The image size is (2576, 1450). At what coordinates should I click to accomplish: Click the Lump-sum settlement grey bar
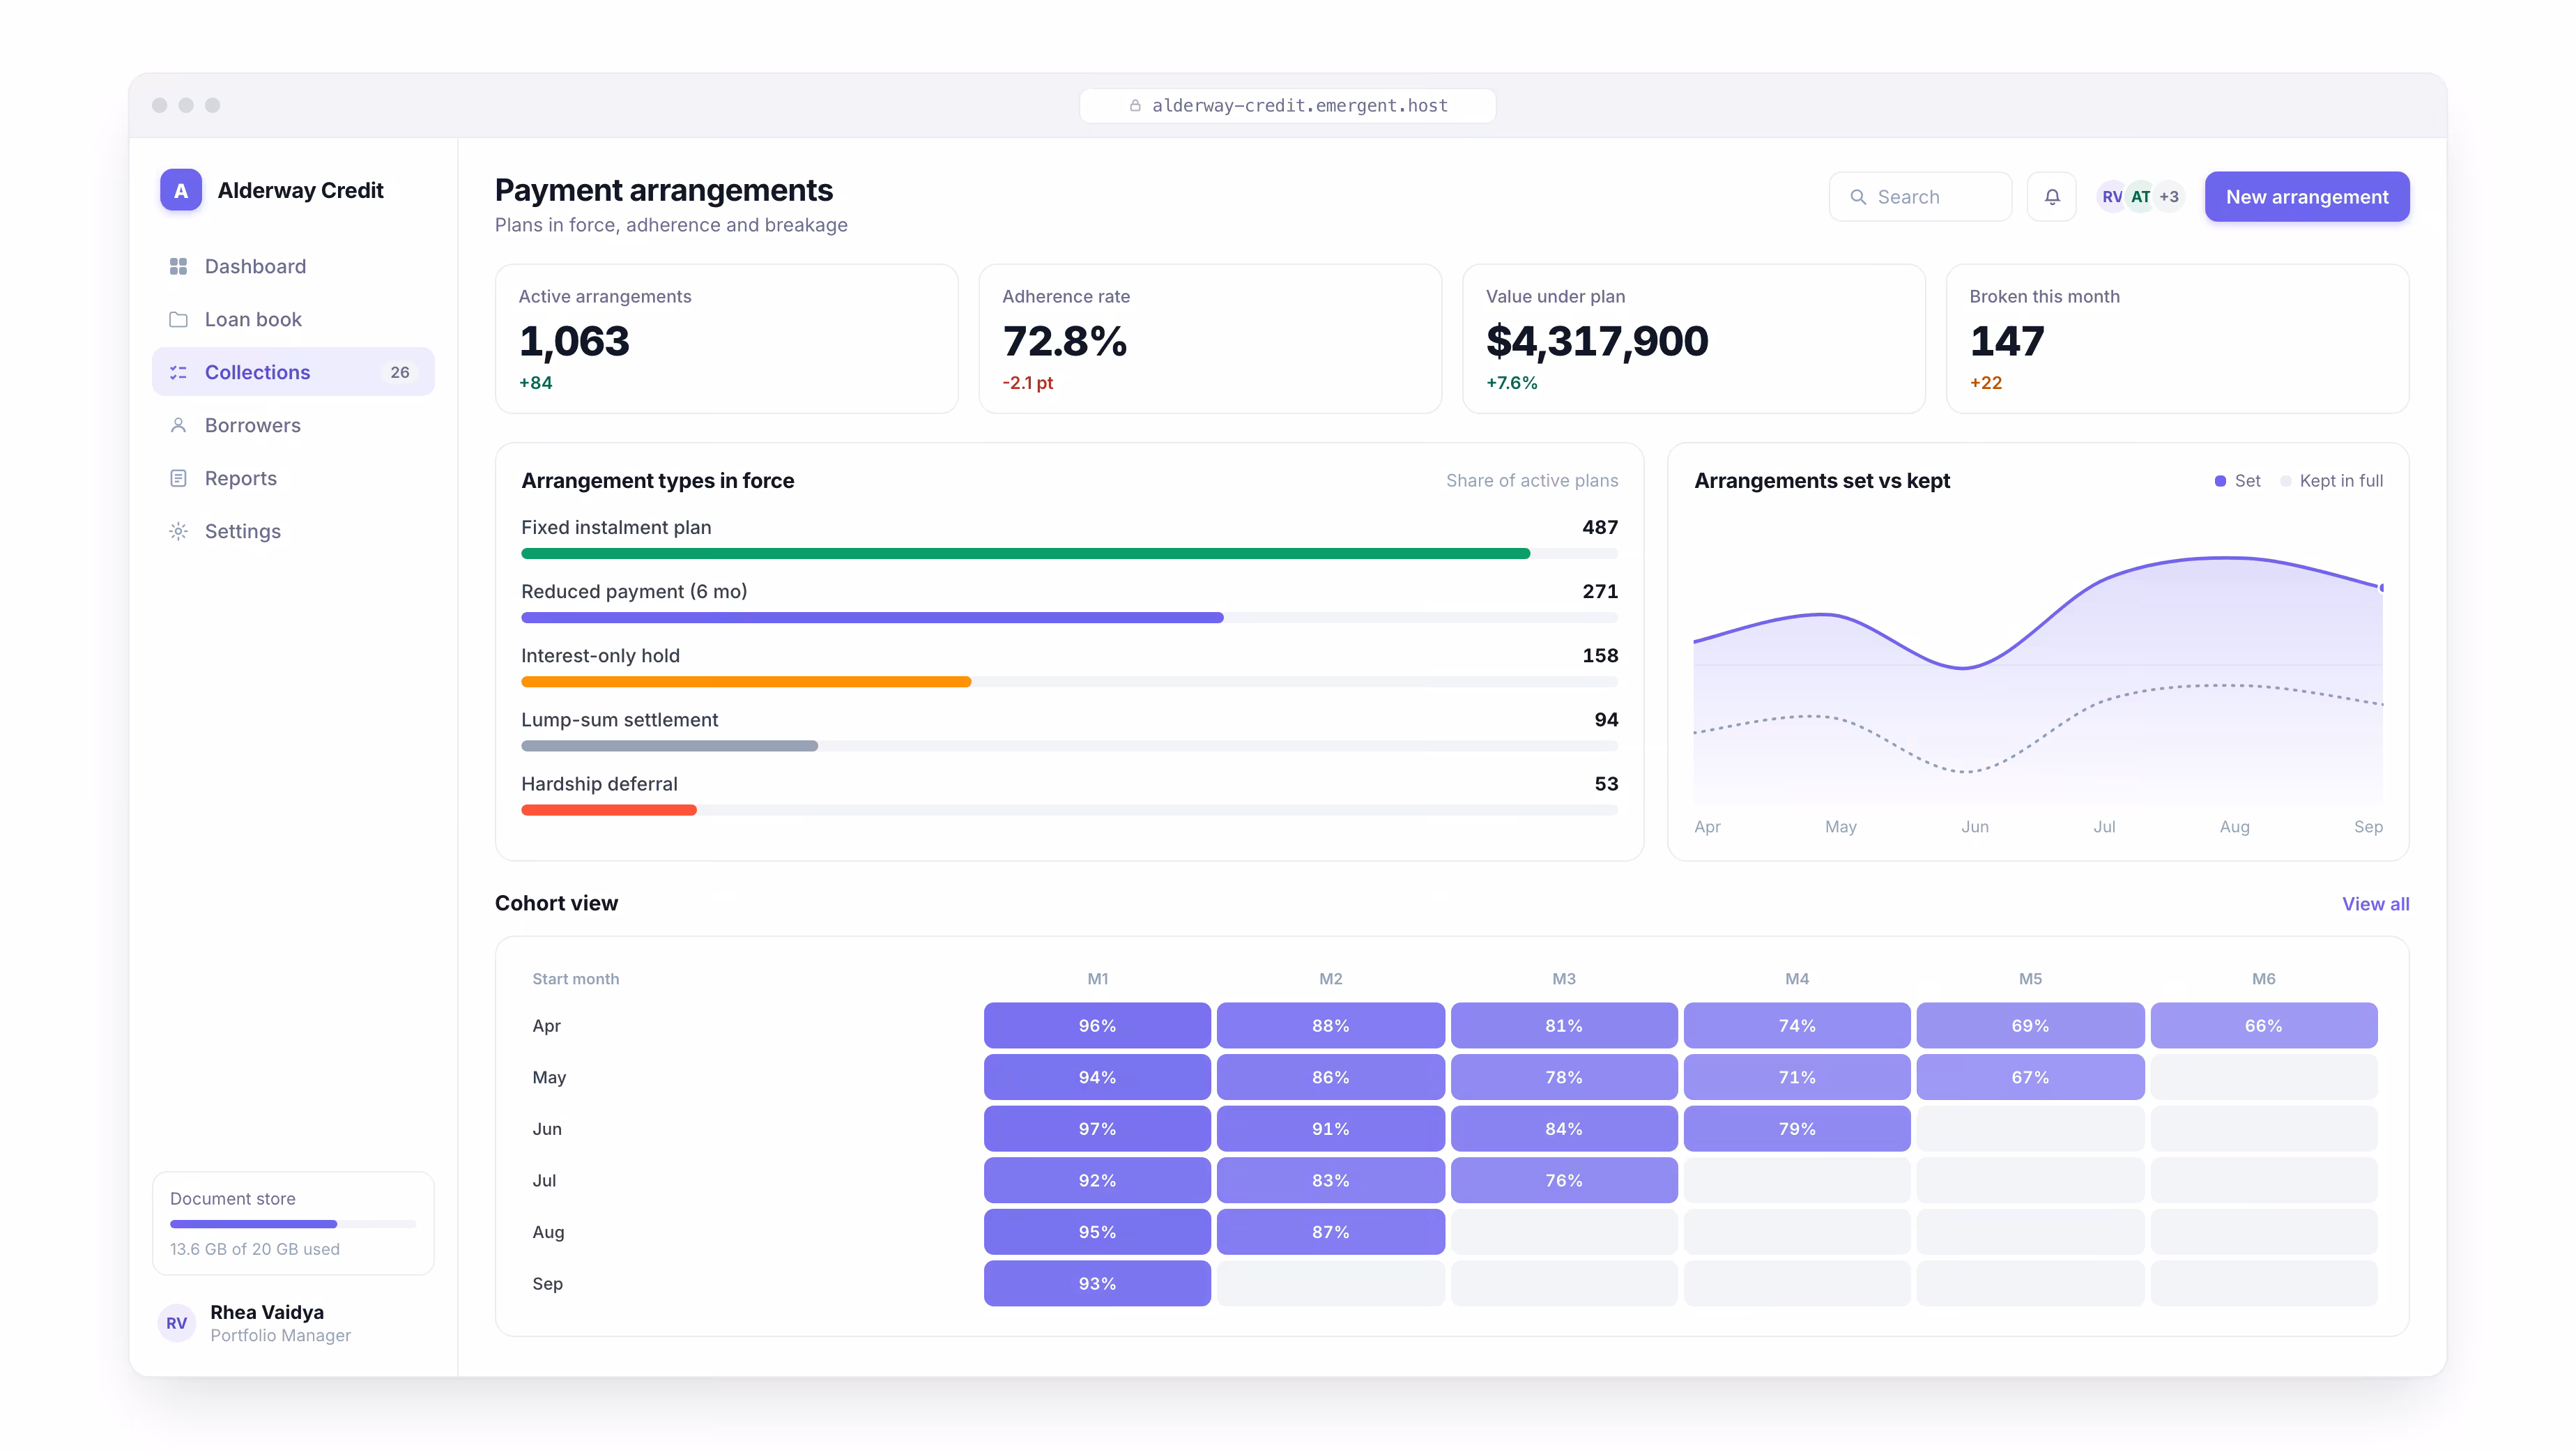click(669, 746)
